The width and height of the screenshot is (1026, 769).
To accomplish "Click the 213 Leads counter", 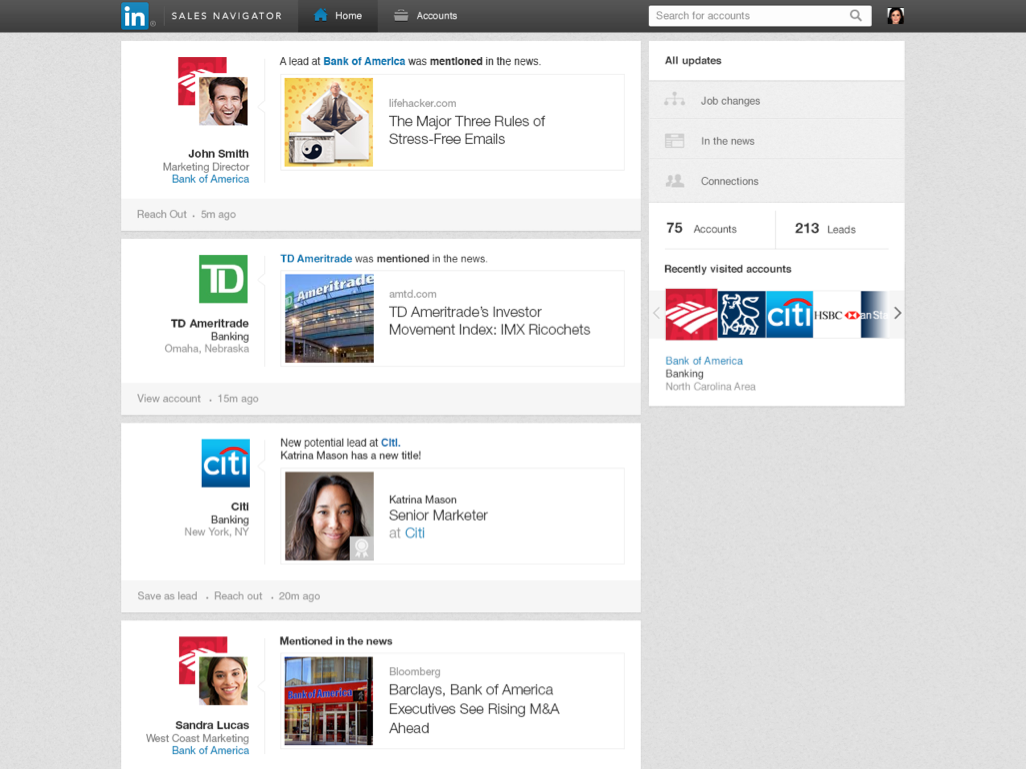I will pos(825,228).
